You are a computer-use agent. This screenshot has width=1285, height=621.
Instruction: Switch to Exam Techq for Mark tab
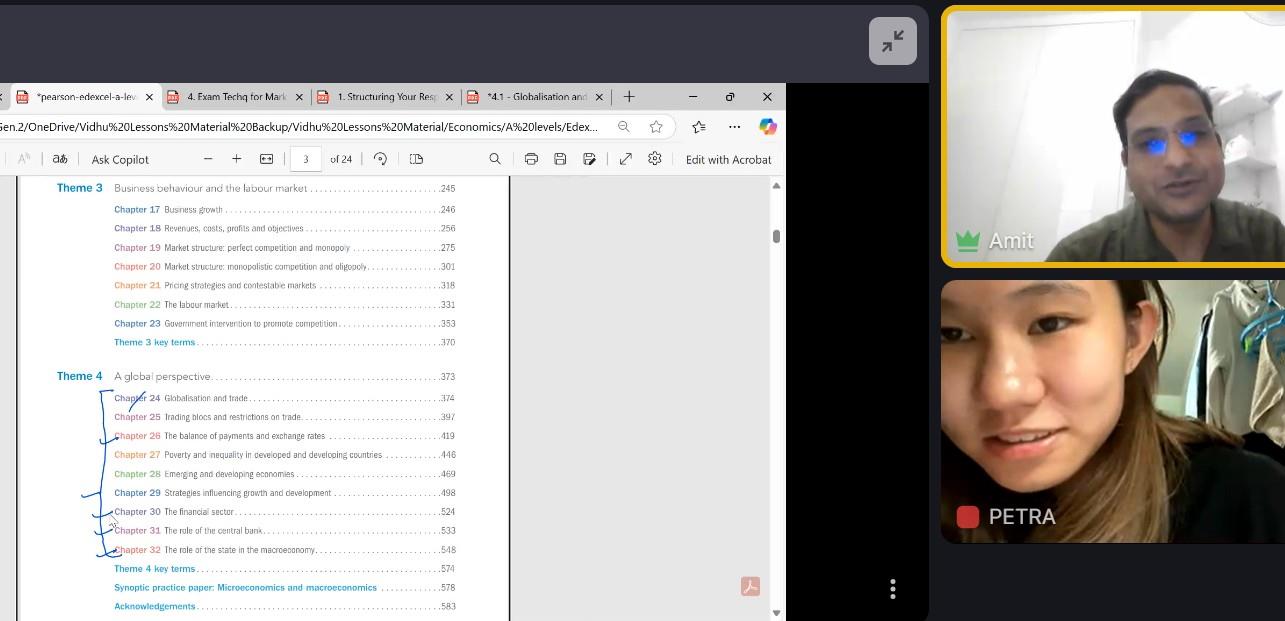point(236,97)
